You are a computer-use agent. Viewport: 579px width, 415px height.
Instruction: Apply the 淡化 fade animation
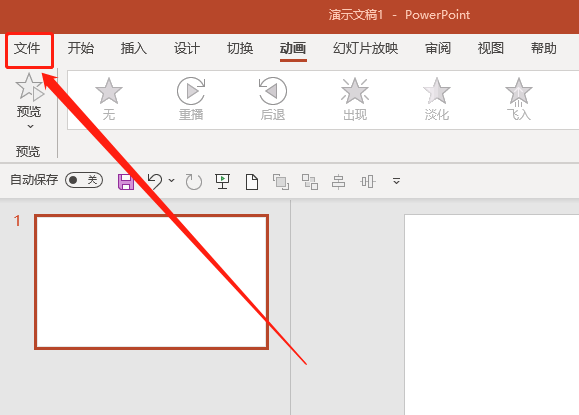point(437,99)
